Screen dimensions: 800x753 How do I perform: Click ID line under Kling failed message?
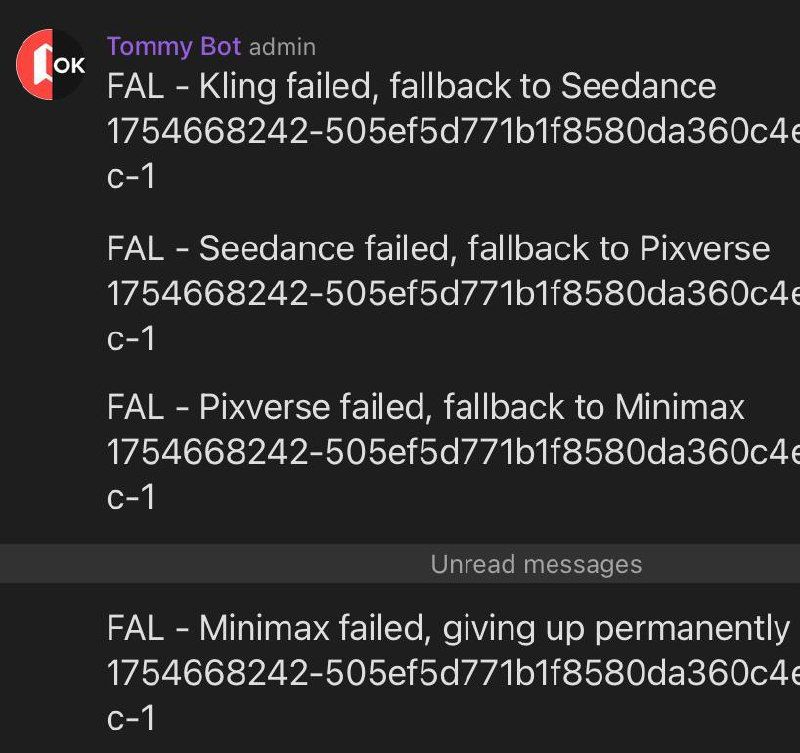(452, 133)
